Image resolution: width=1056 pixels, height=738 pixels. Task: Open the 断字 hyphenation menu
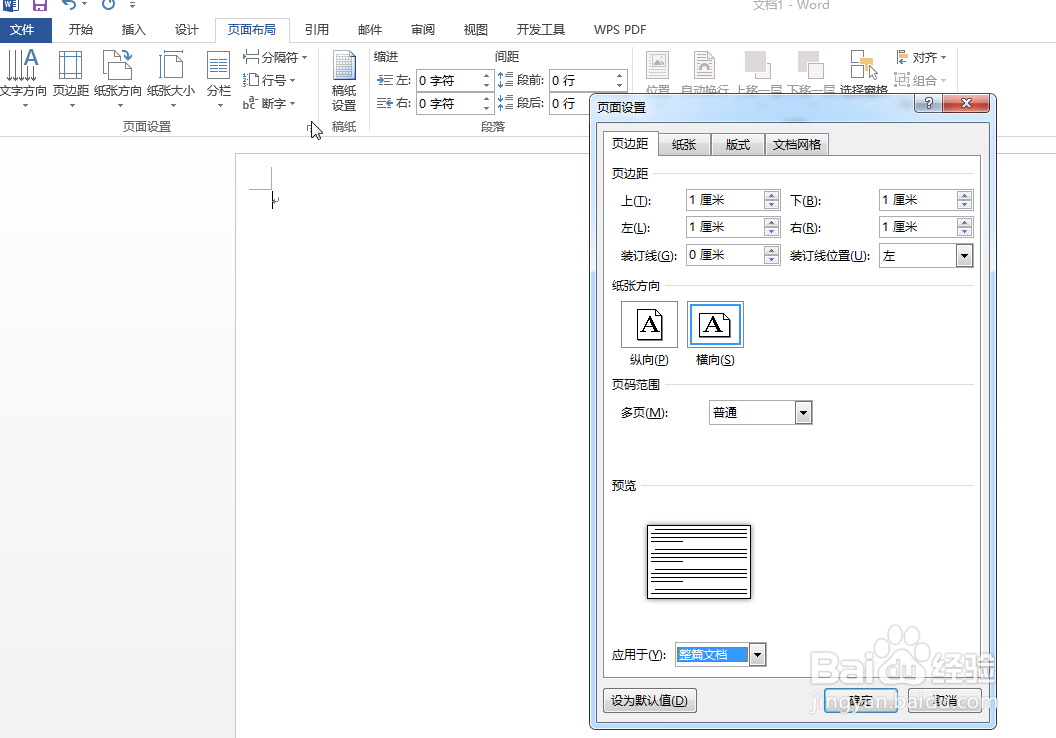269,103
